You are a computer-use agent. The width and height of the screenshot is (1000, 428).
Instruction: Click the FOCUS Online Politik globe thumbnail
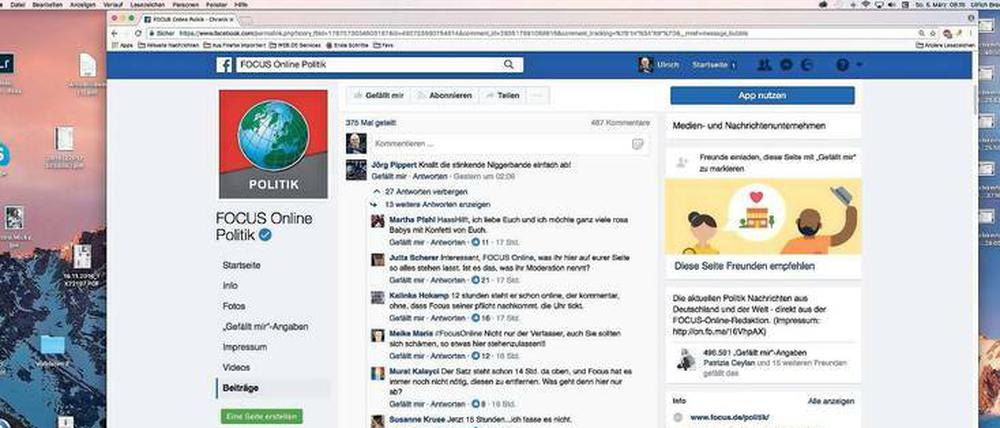pyautogui.click(x=273, y=144)
